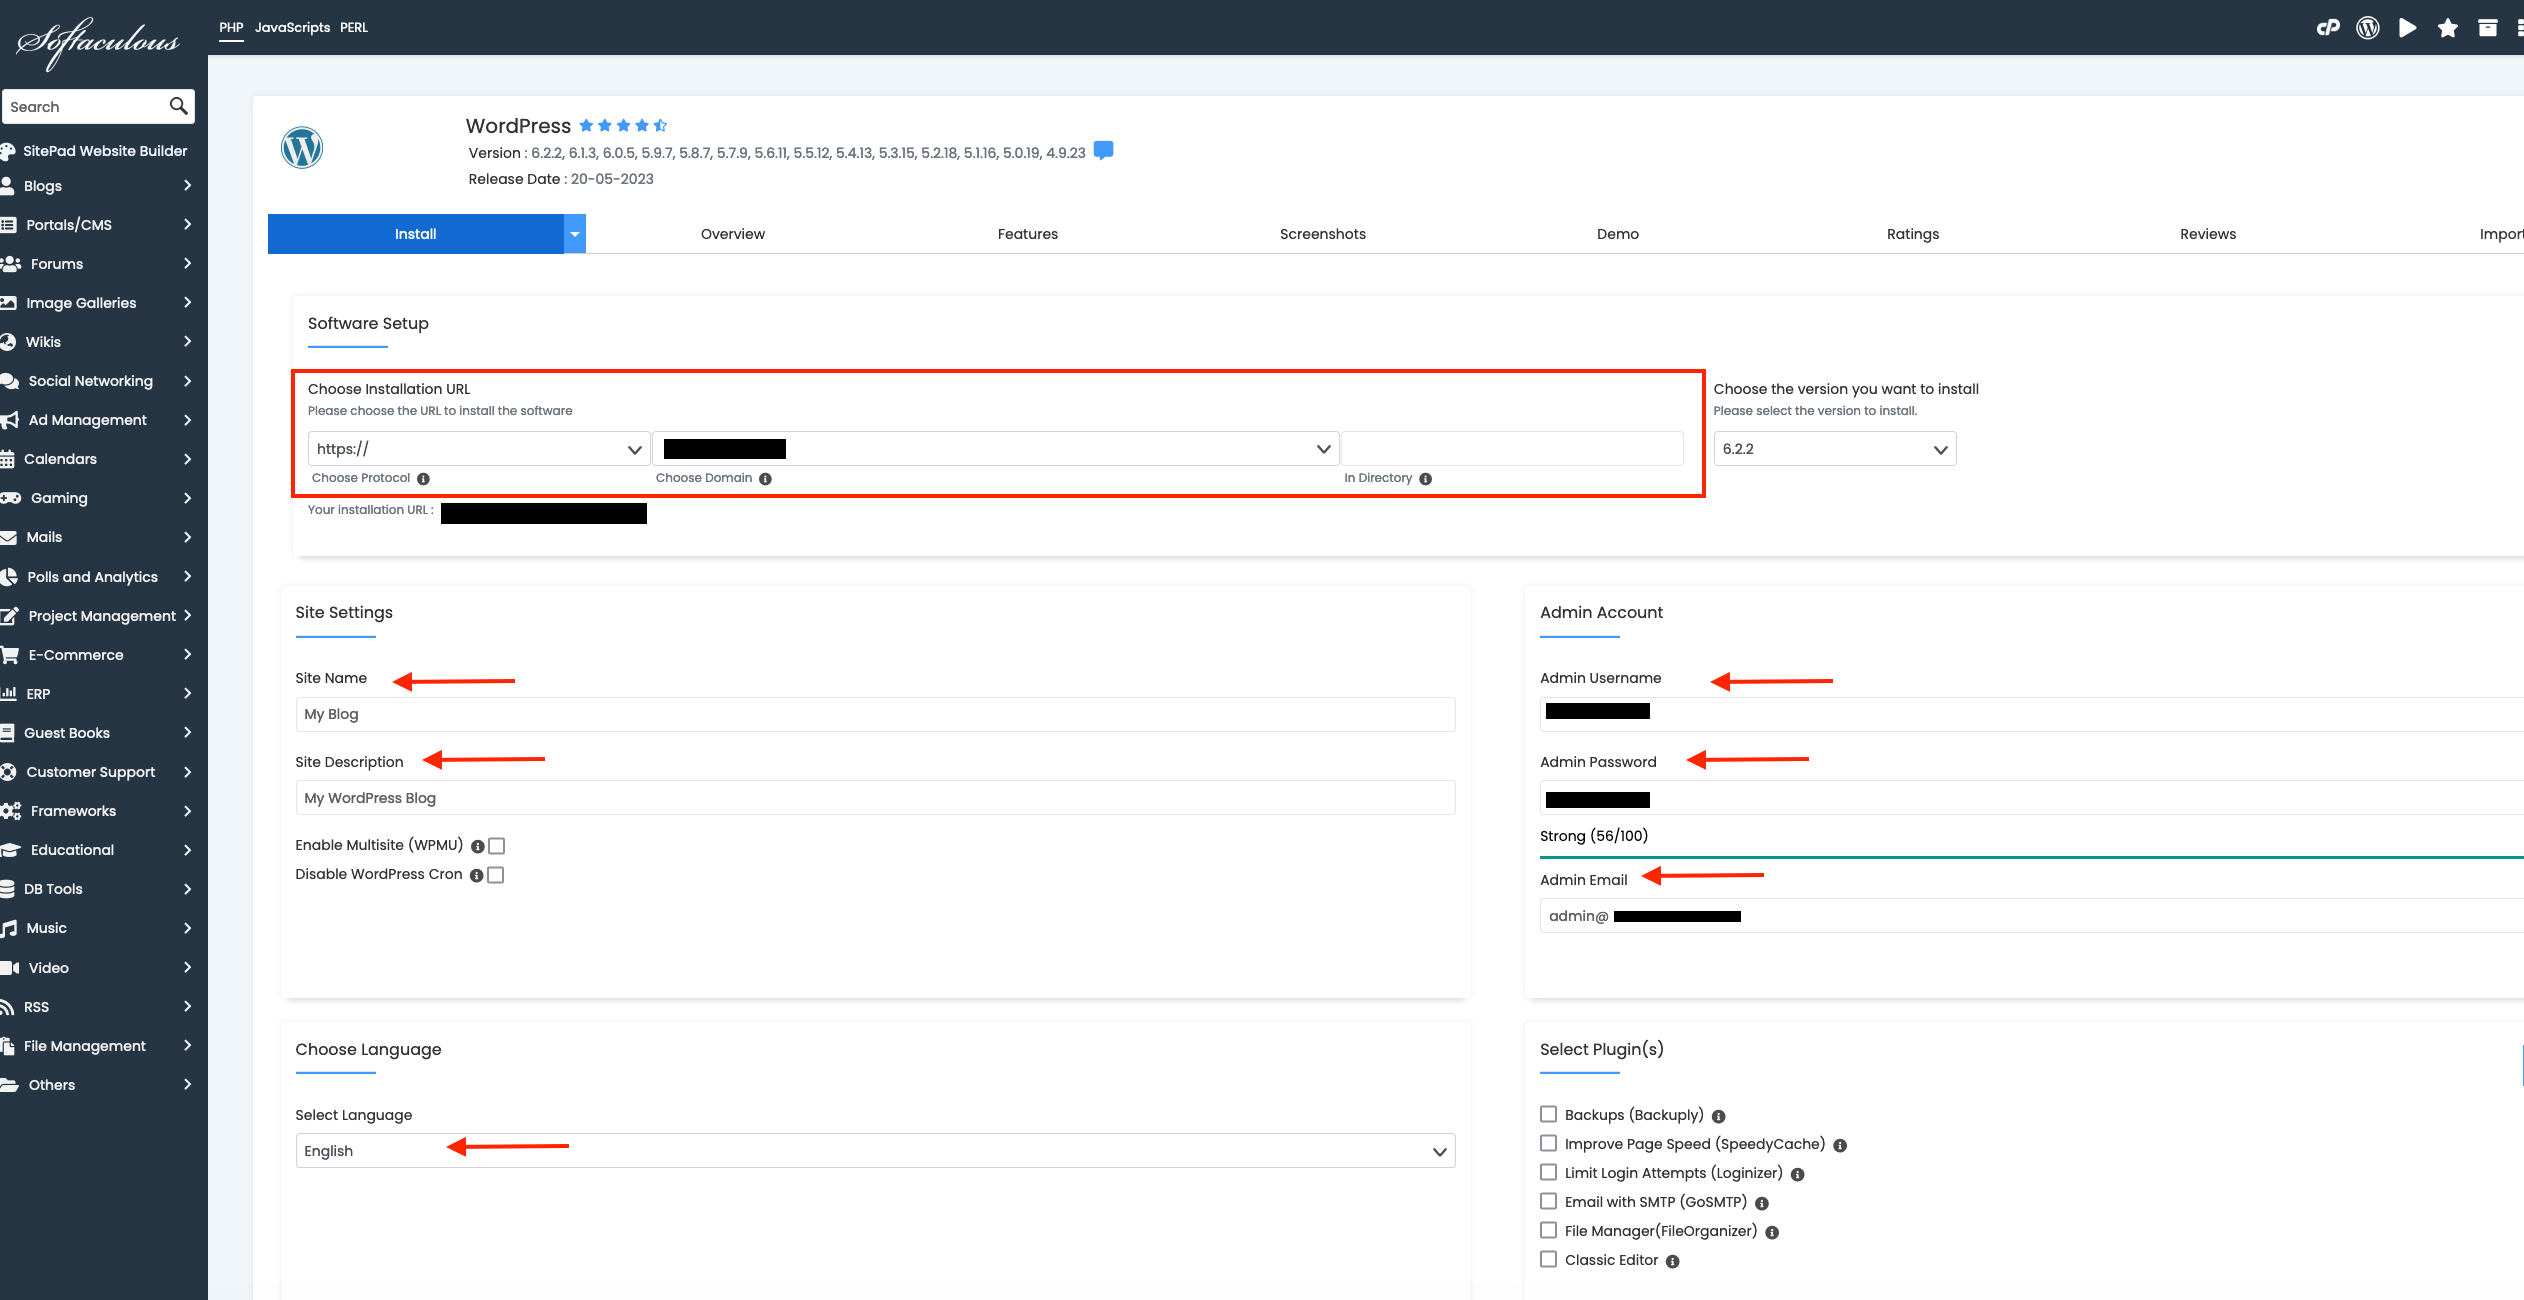Click FileOrganizer info icon
Image resolution: width=2524 pixels, height=1300 pixels.
[1772, 1233]
